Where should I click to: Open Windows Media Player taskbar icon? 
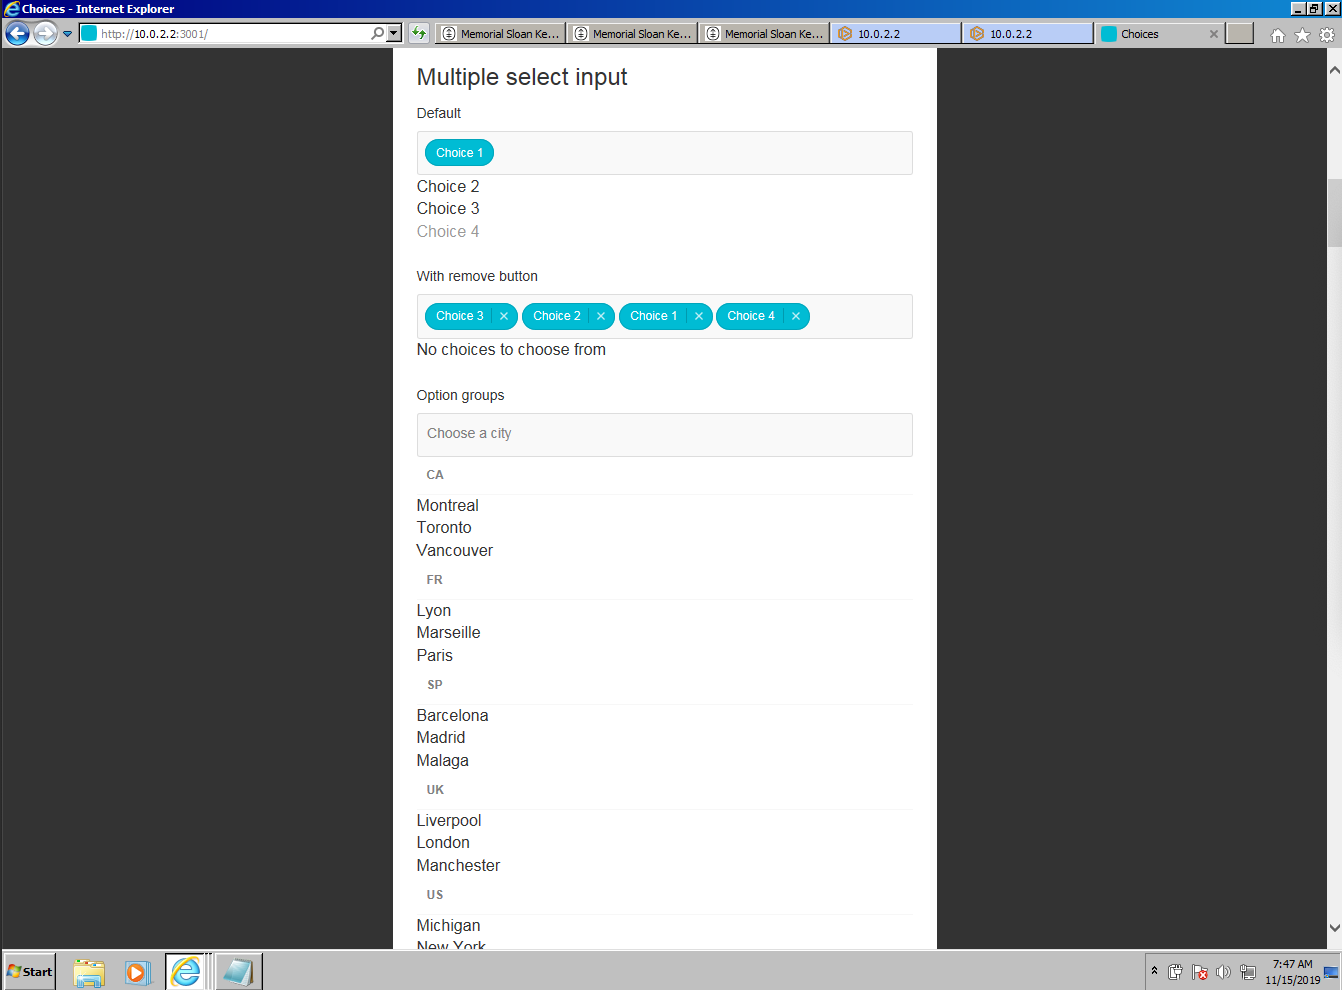point(137,972)
